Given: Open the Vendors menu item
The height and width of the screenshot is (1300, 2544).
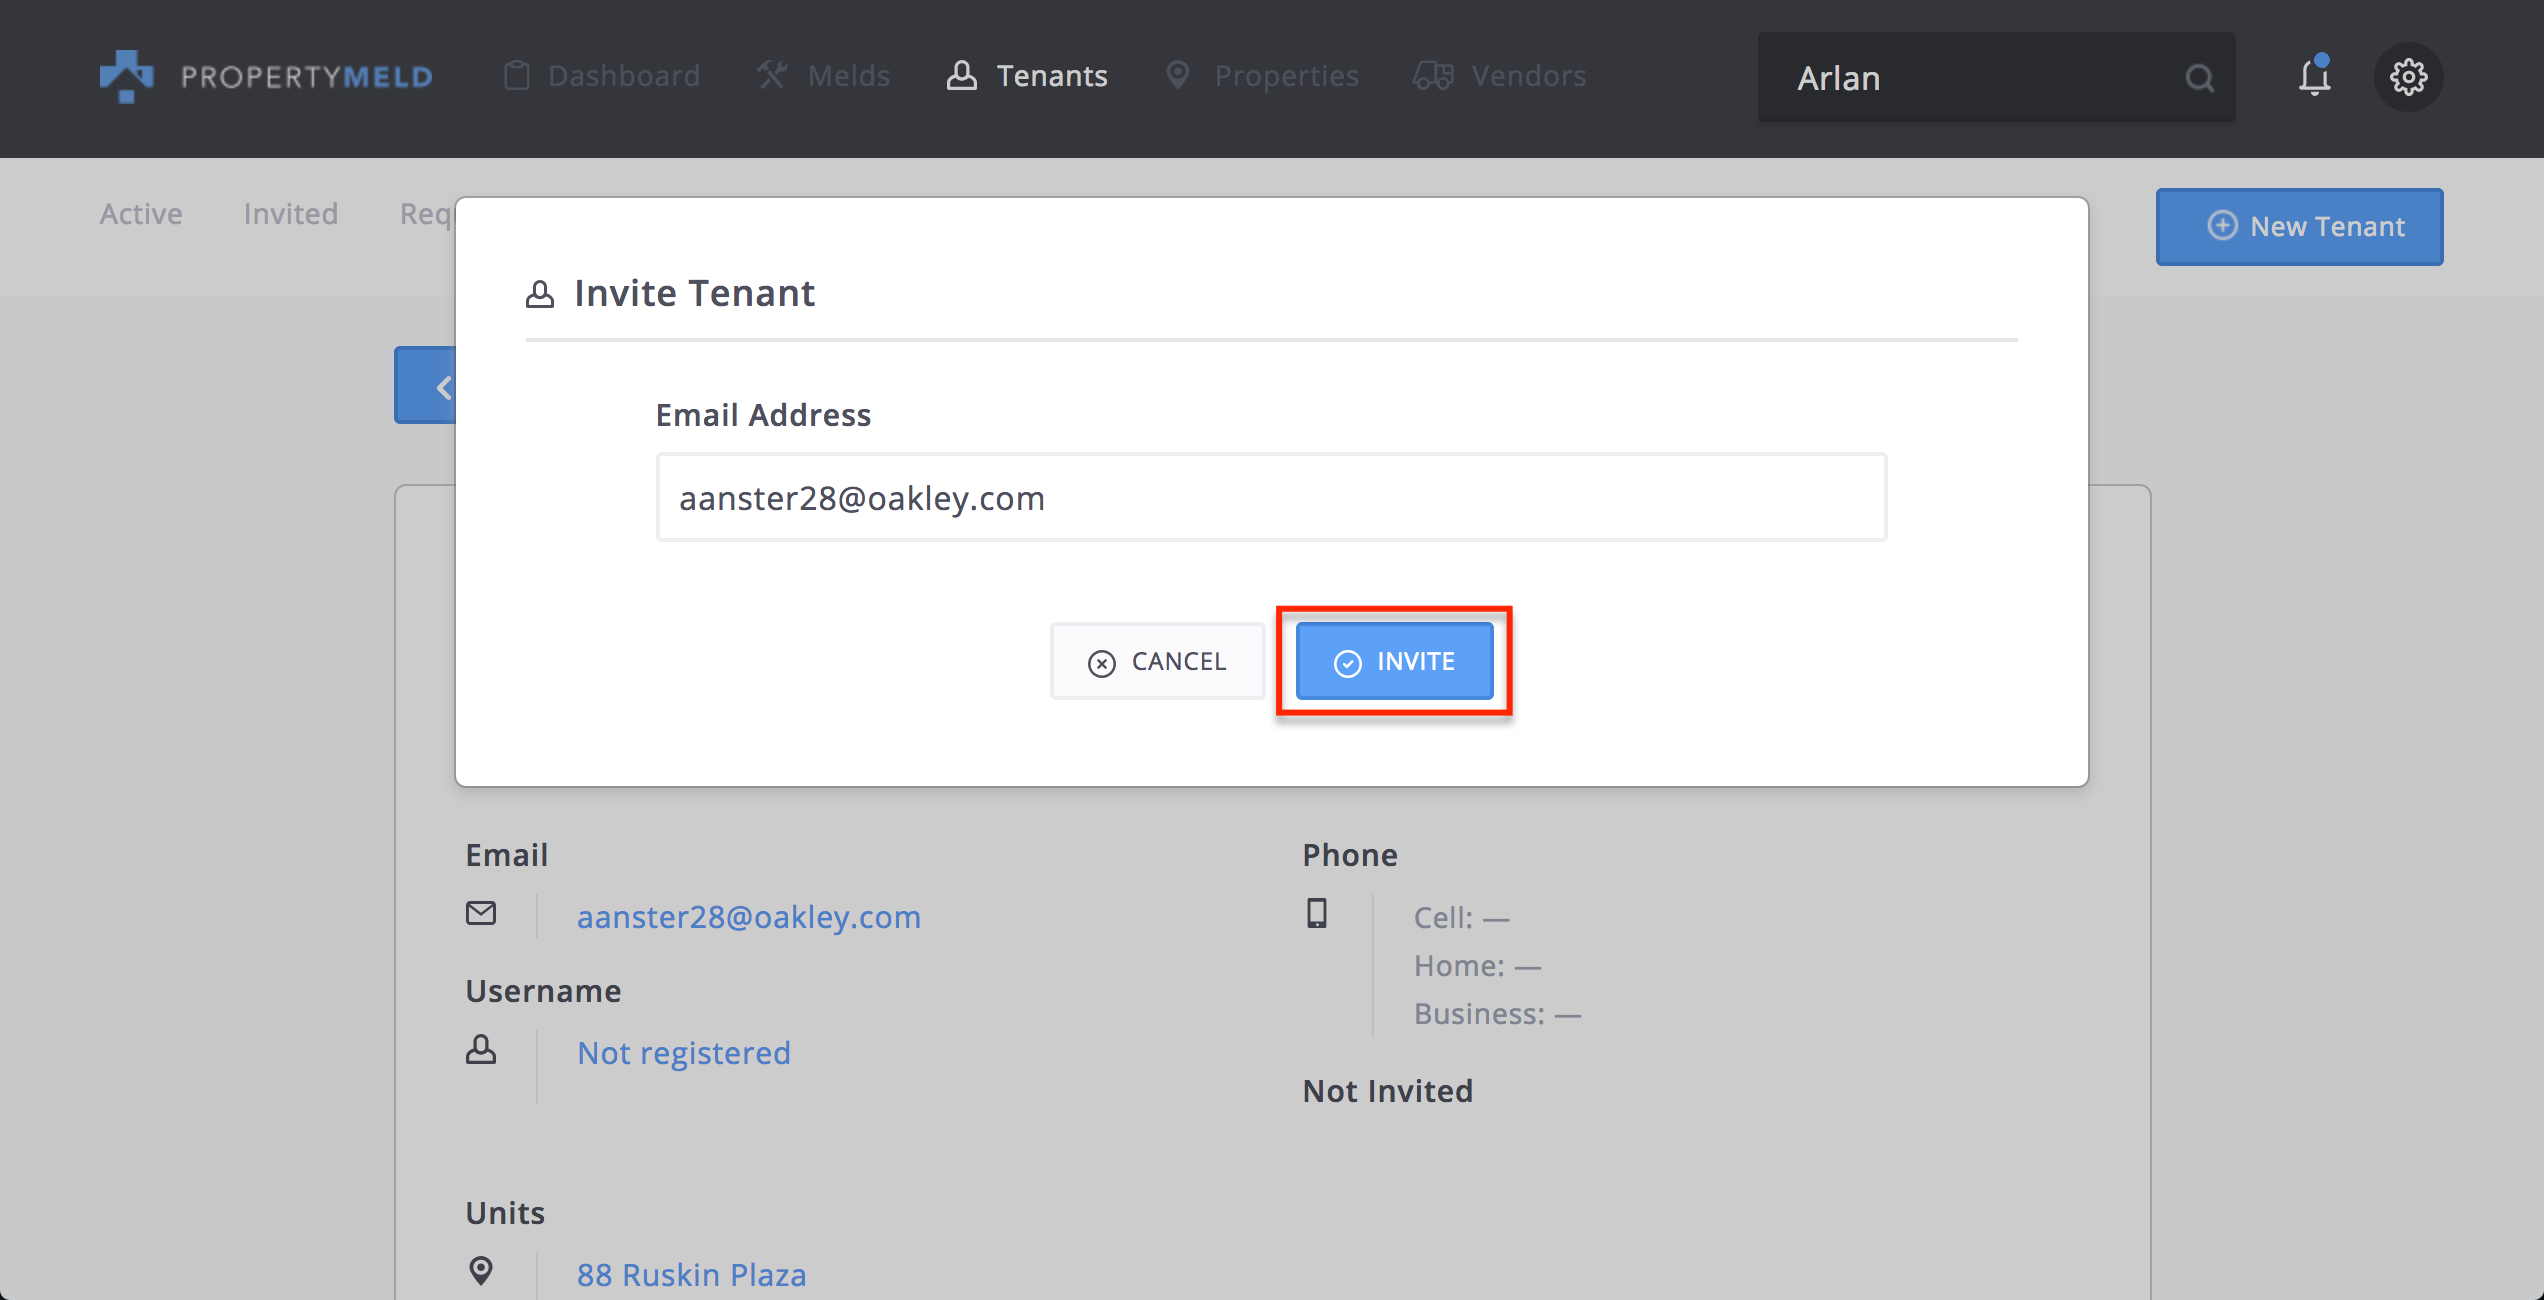Looking at the screenshot, I should [1499, 76].
